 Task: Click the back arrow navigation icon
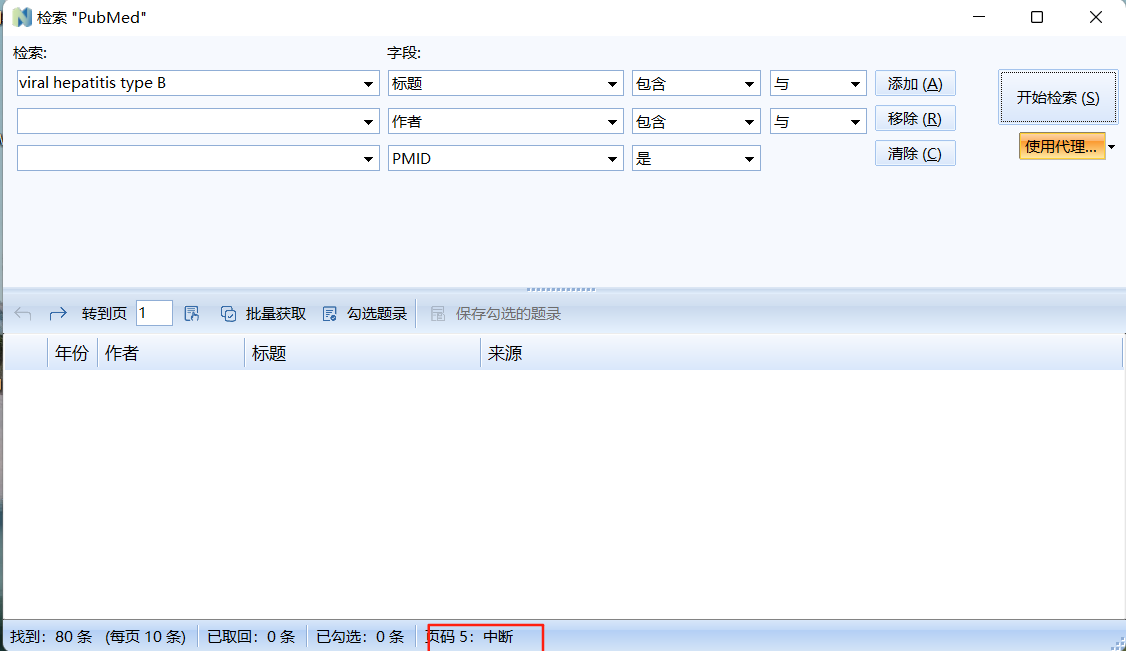[x=23, y=314]
